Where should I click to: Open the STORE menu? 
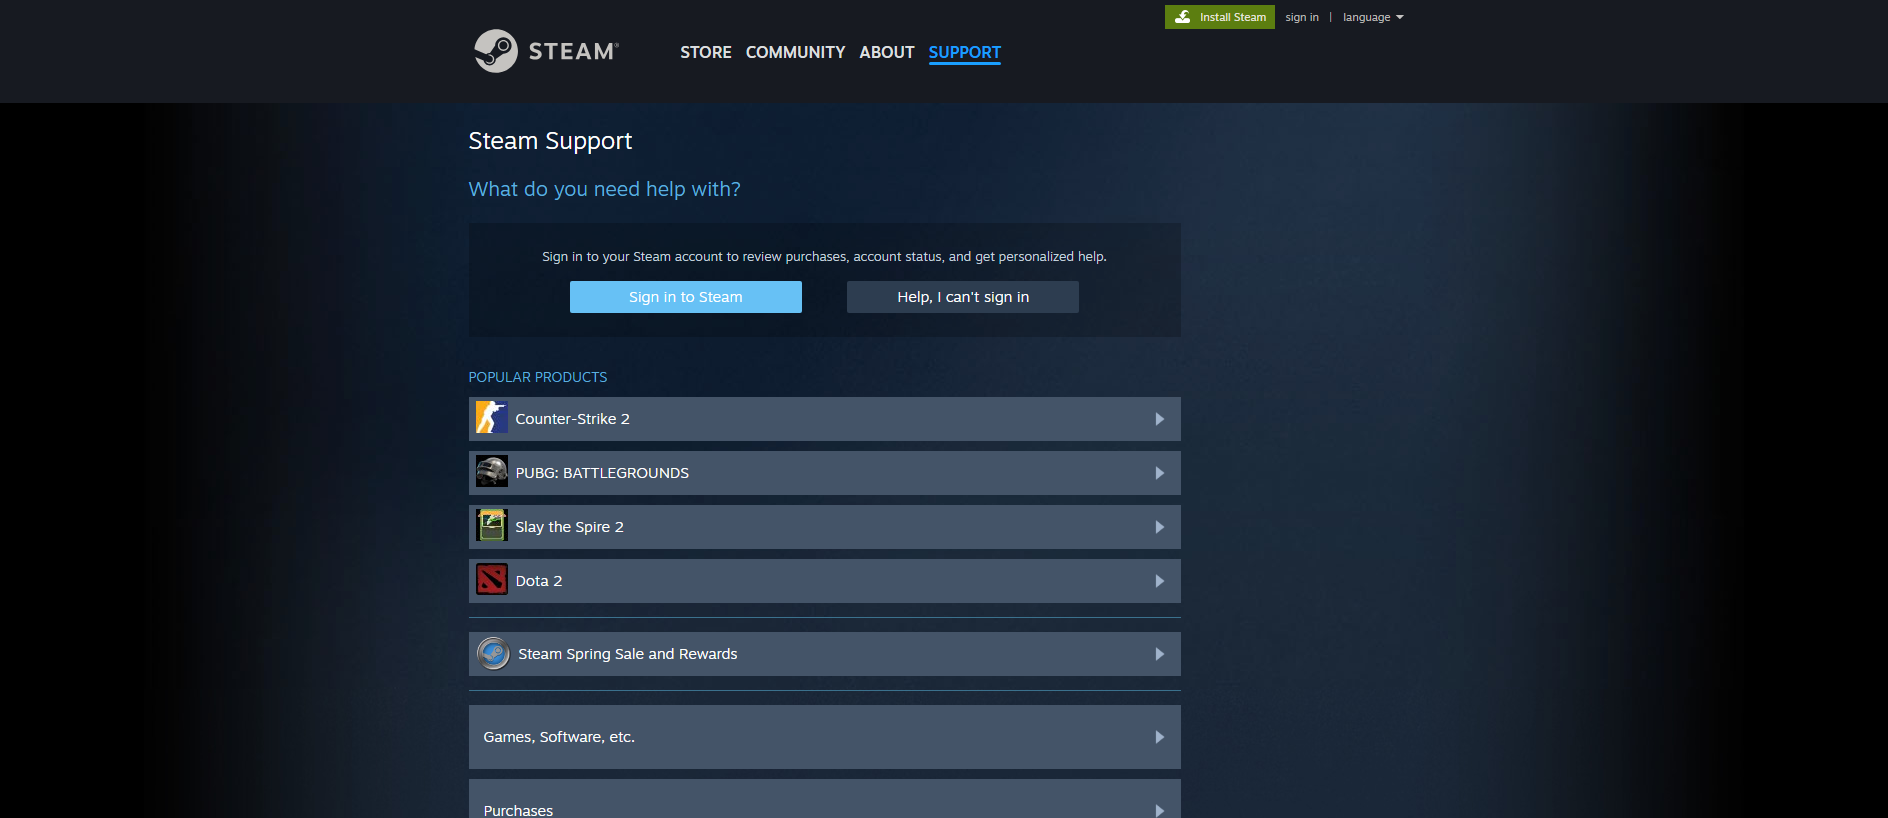tap(706, 52)
